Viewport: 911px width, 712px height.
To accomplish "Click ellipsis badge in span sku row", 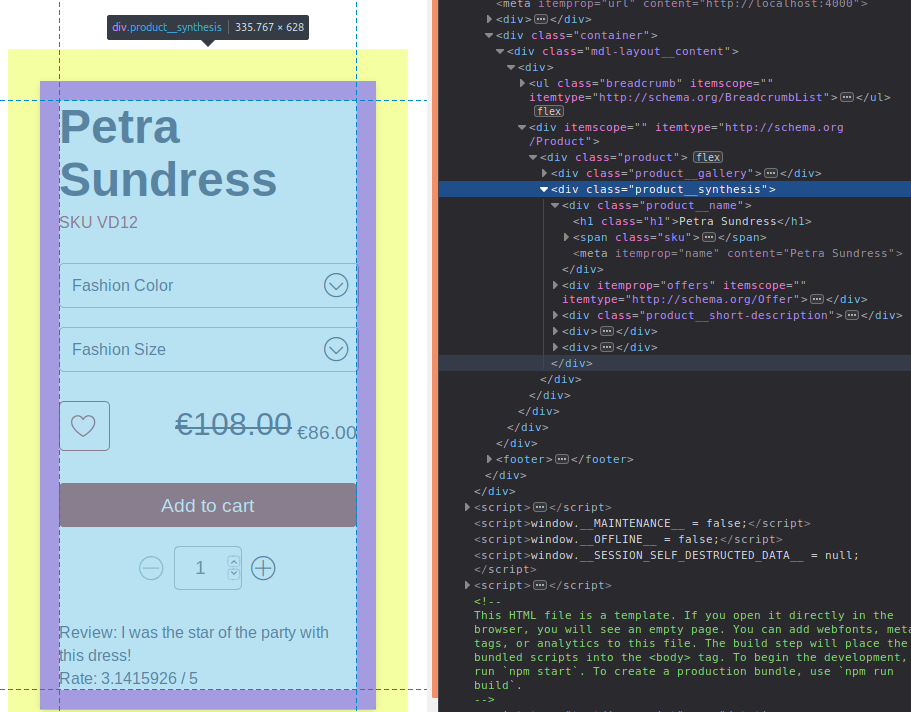I will (x=709, y=237).
